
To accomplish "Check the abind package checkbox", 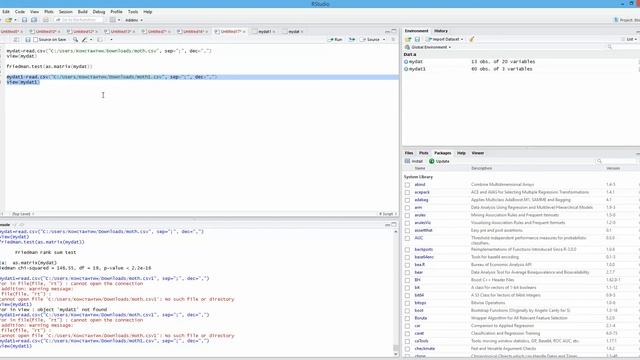I will tap(407, 185).
